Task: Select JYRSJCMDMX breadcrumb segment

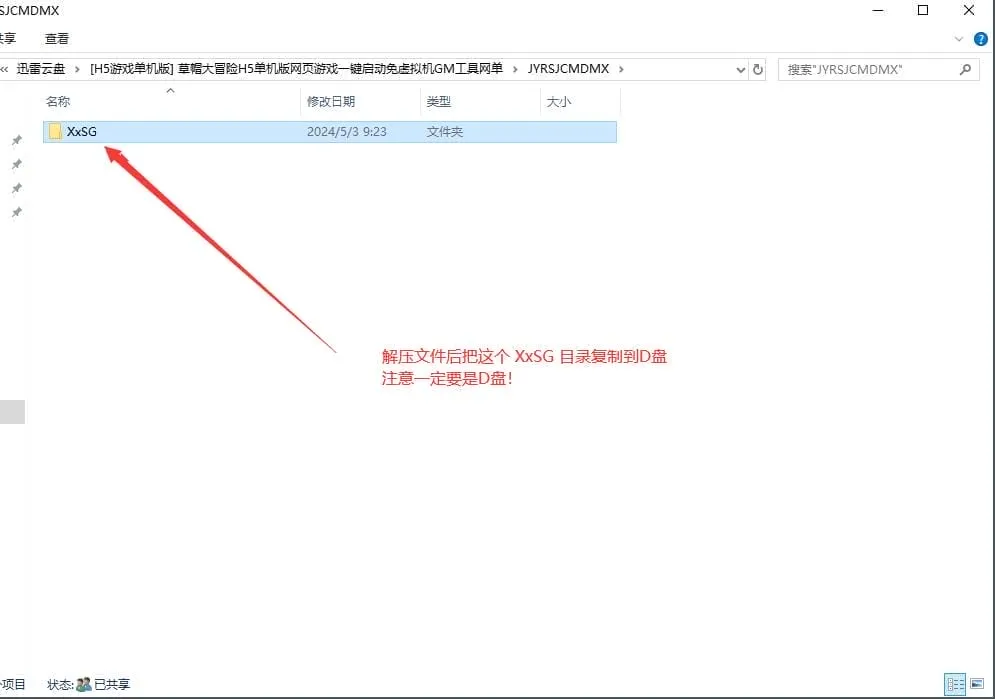Action: click(568, 69)
